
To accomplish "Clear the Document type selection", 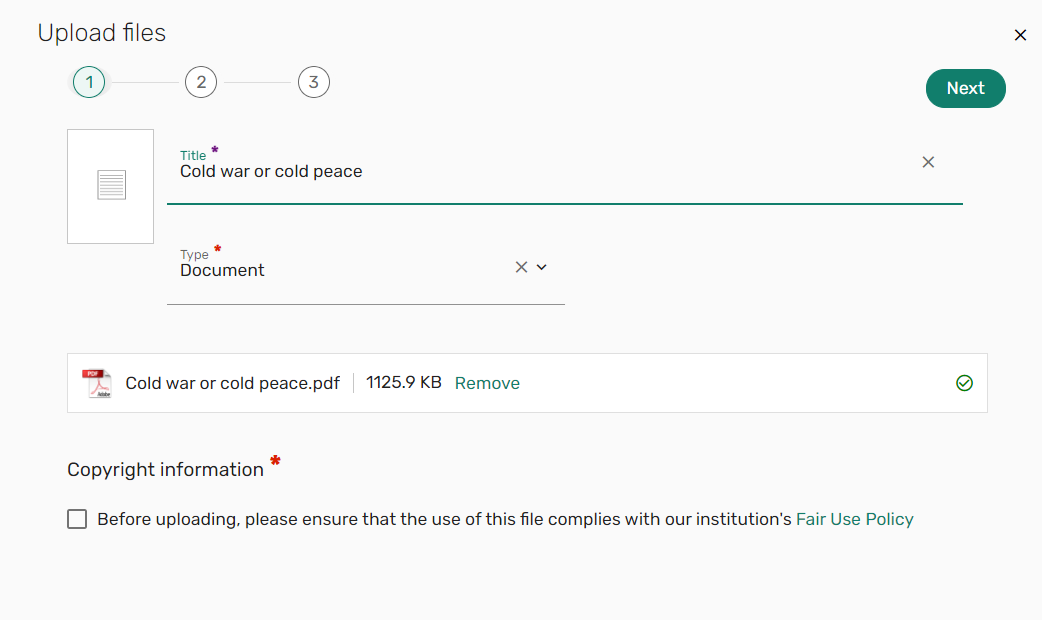I will click(x=521, y=267).
